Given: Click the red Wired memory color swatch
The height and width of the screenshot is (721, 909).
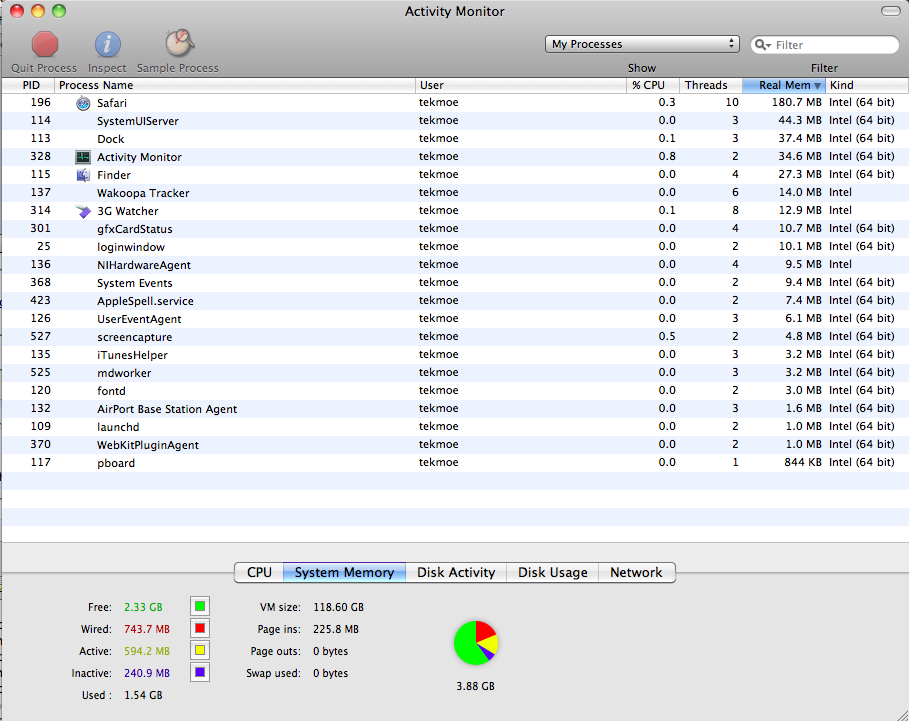Looking at the screenshot, I should [x=200, y=628].
